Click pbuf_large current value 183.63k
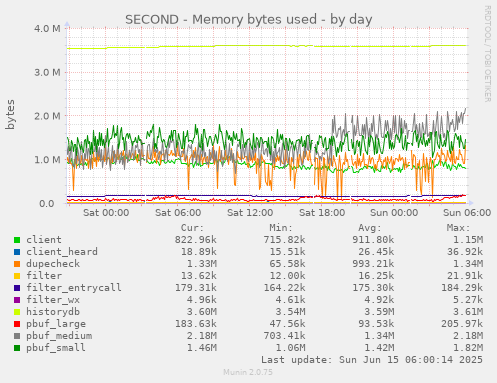This screenshot has height=383, width=497. pyautogui.click(x=196, y=324)
